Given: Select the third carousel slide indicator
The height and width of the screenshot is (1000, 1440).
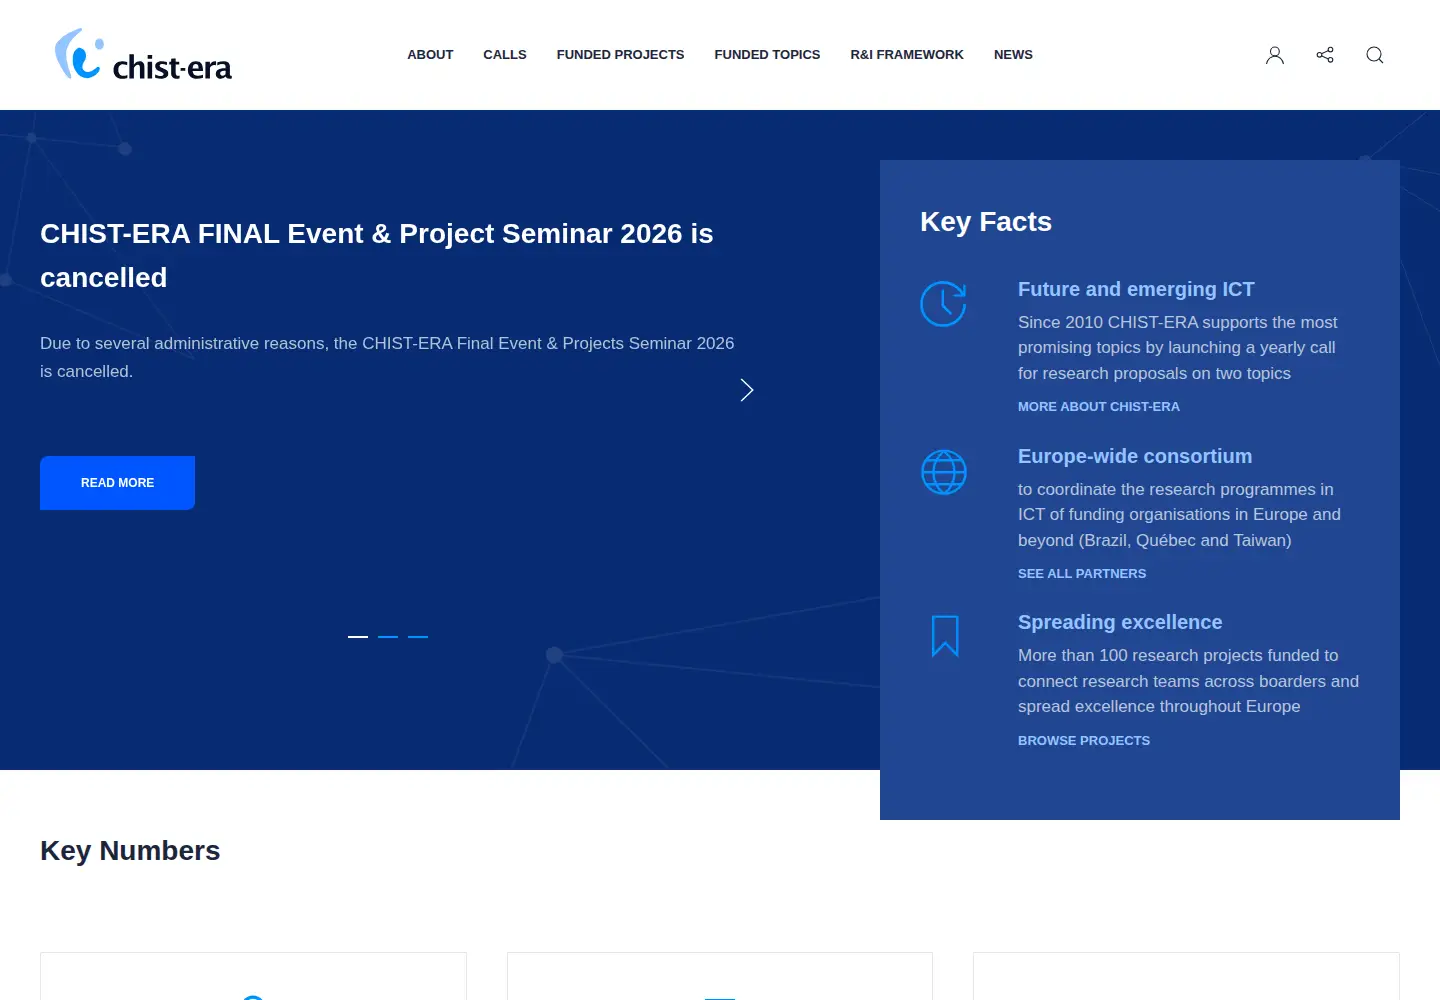Looking at the screenshot, I should [418, 636].
